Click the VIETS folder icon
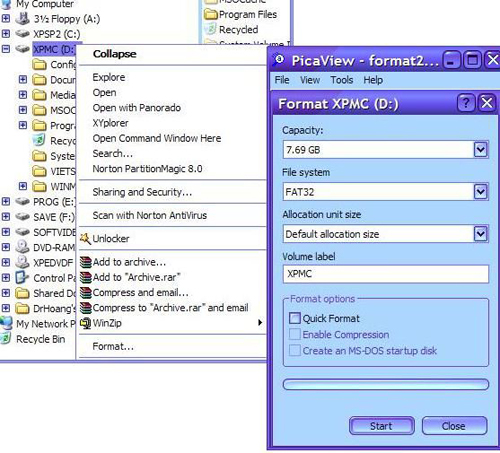The width and height of the screenshot is (500, 453). 39,171
